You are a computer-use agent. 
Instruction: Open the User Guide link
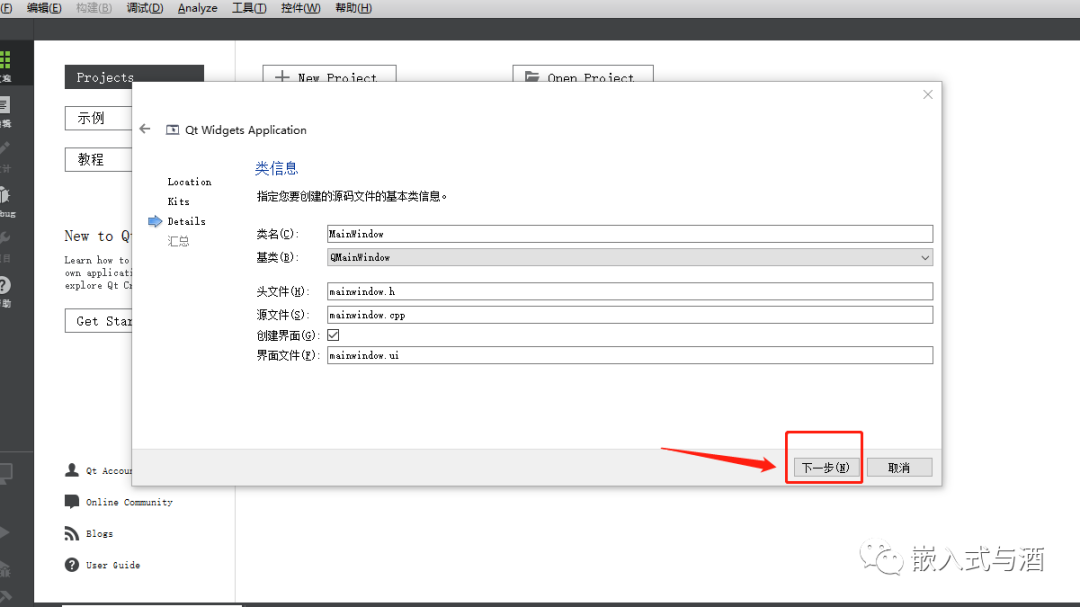click(113, 565)
